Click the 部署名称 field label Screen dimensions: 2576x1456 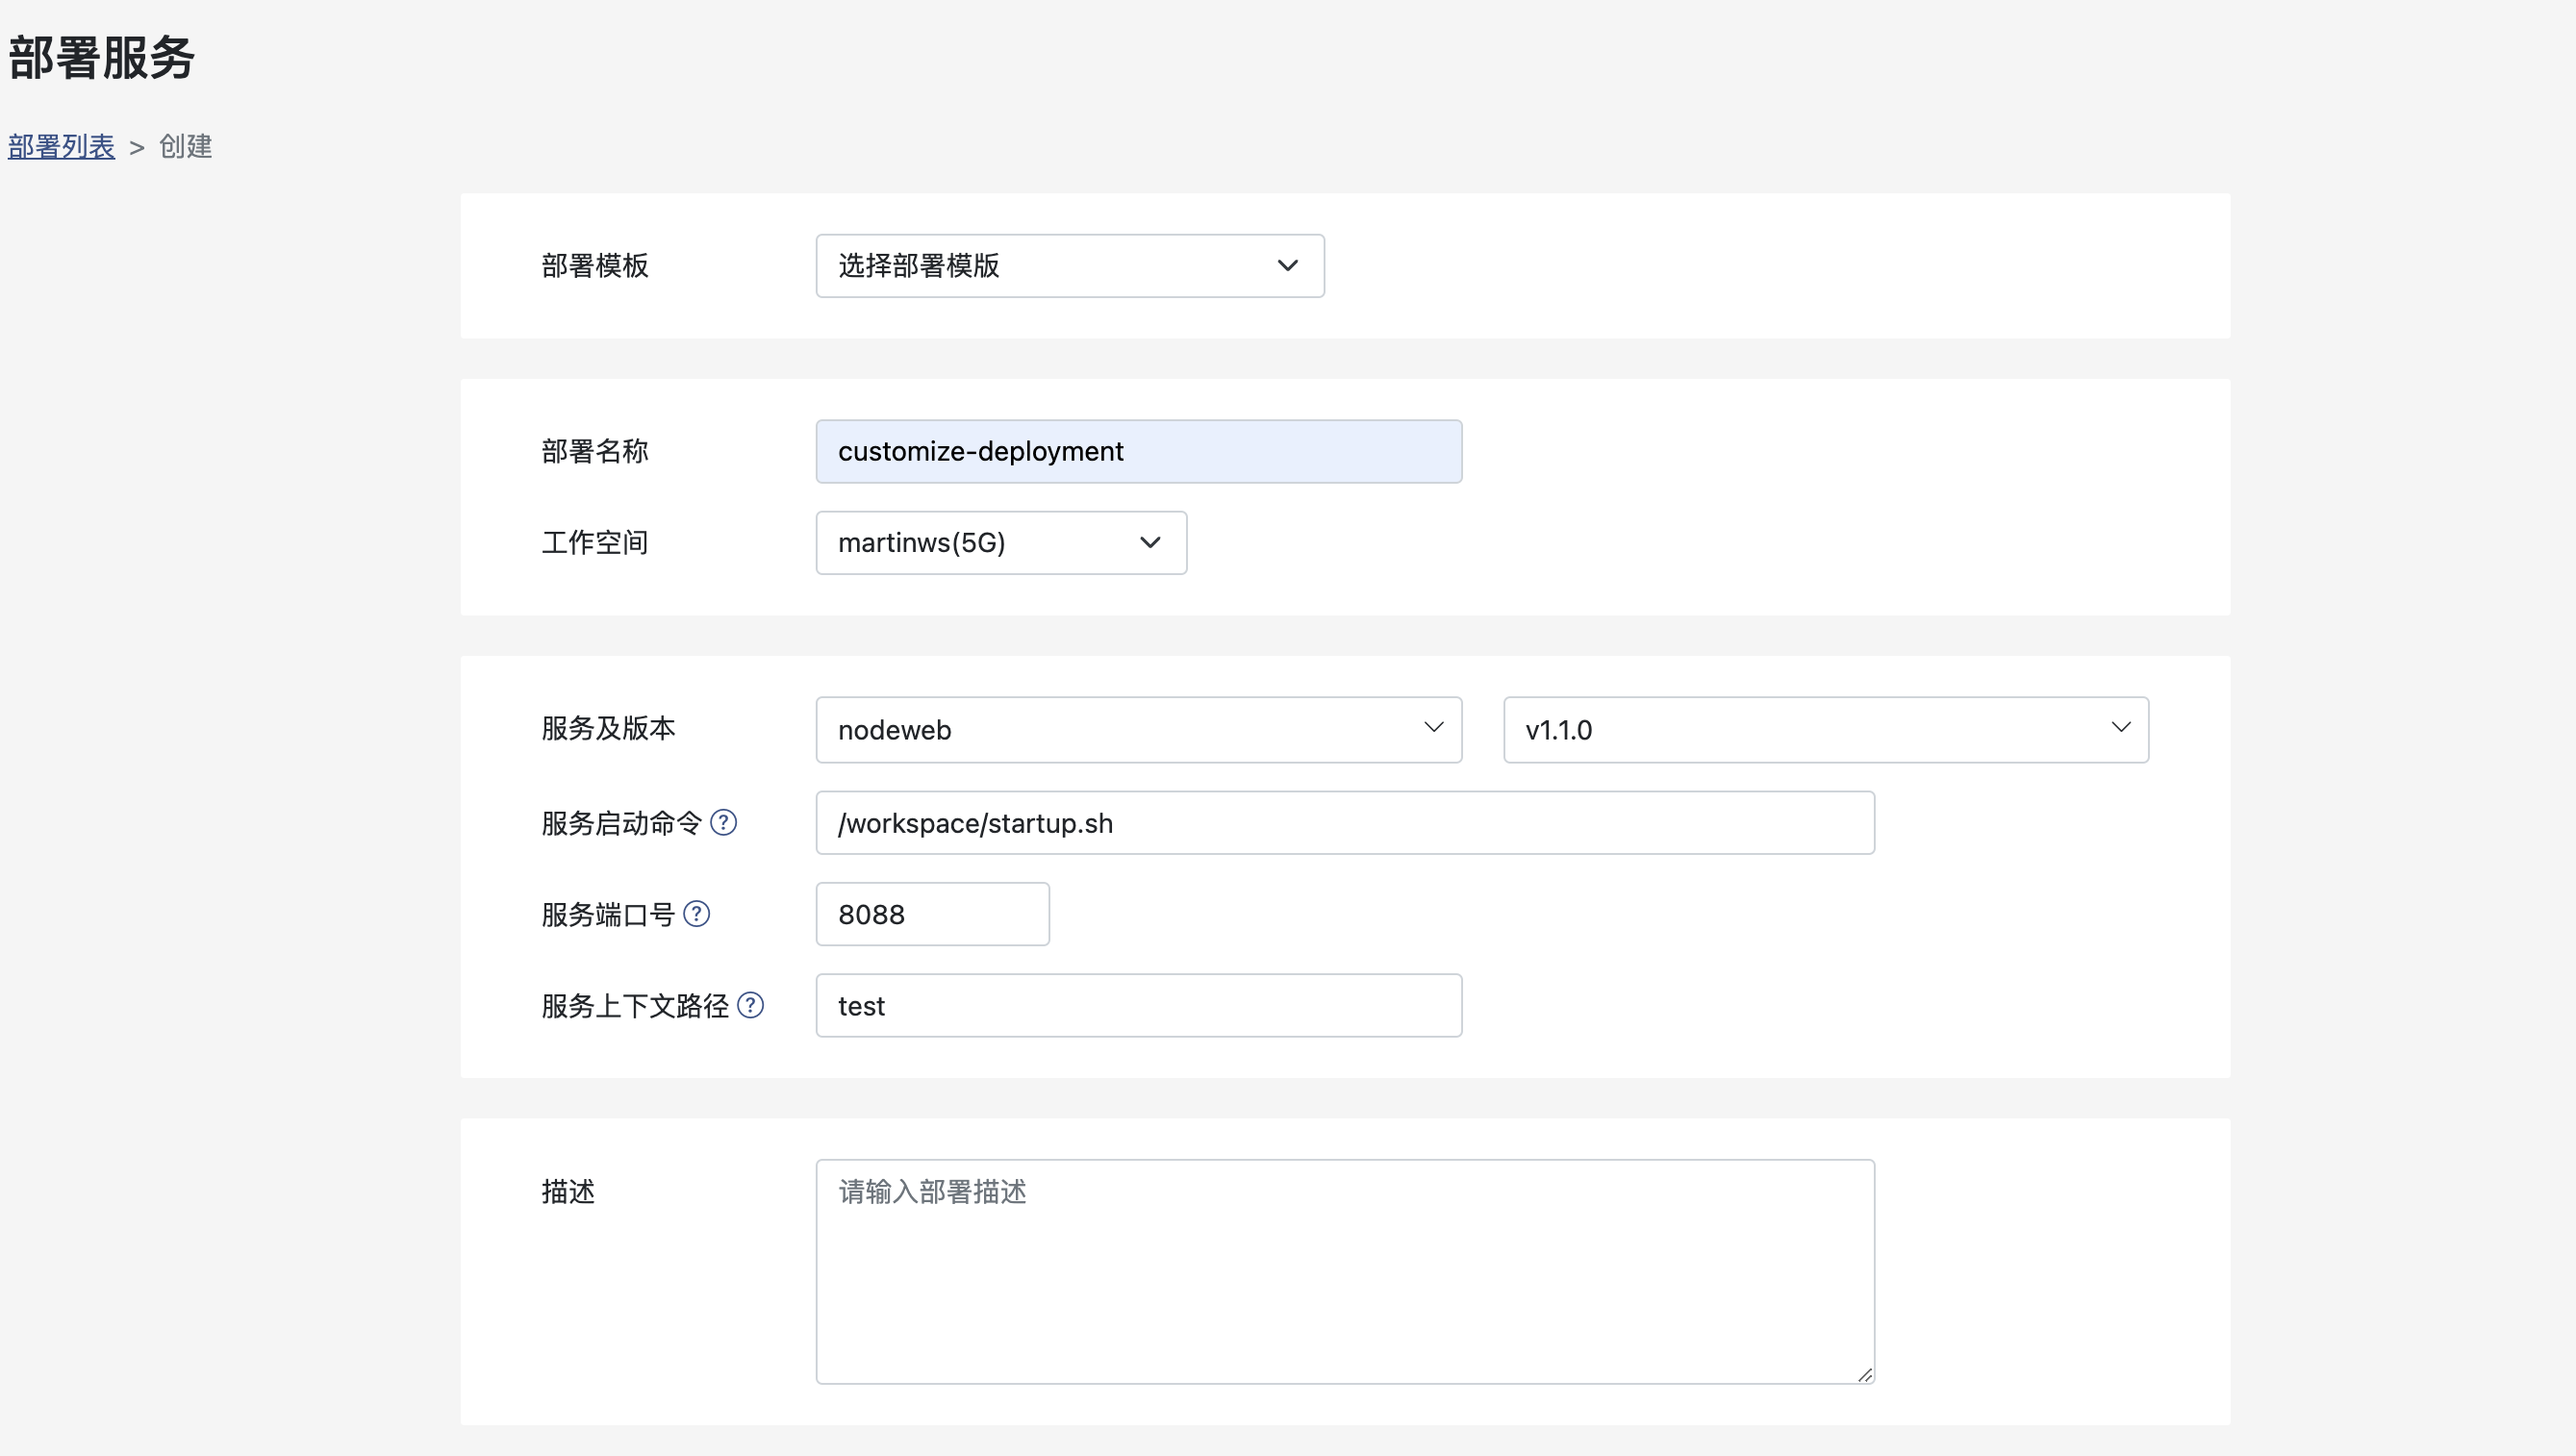(x=595, y=452)
